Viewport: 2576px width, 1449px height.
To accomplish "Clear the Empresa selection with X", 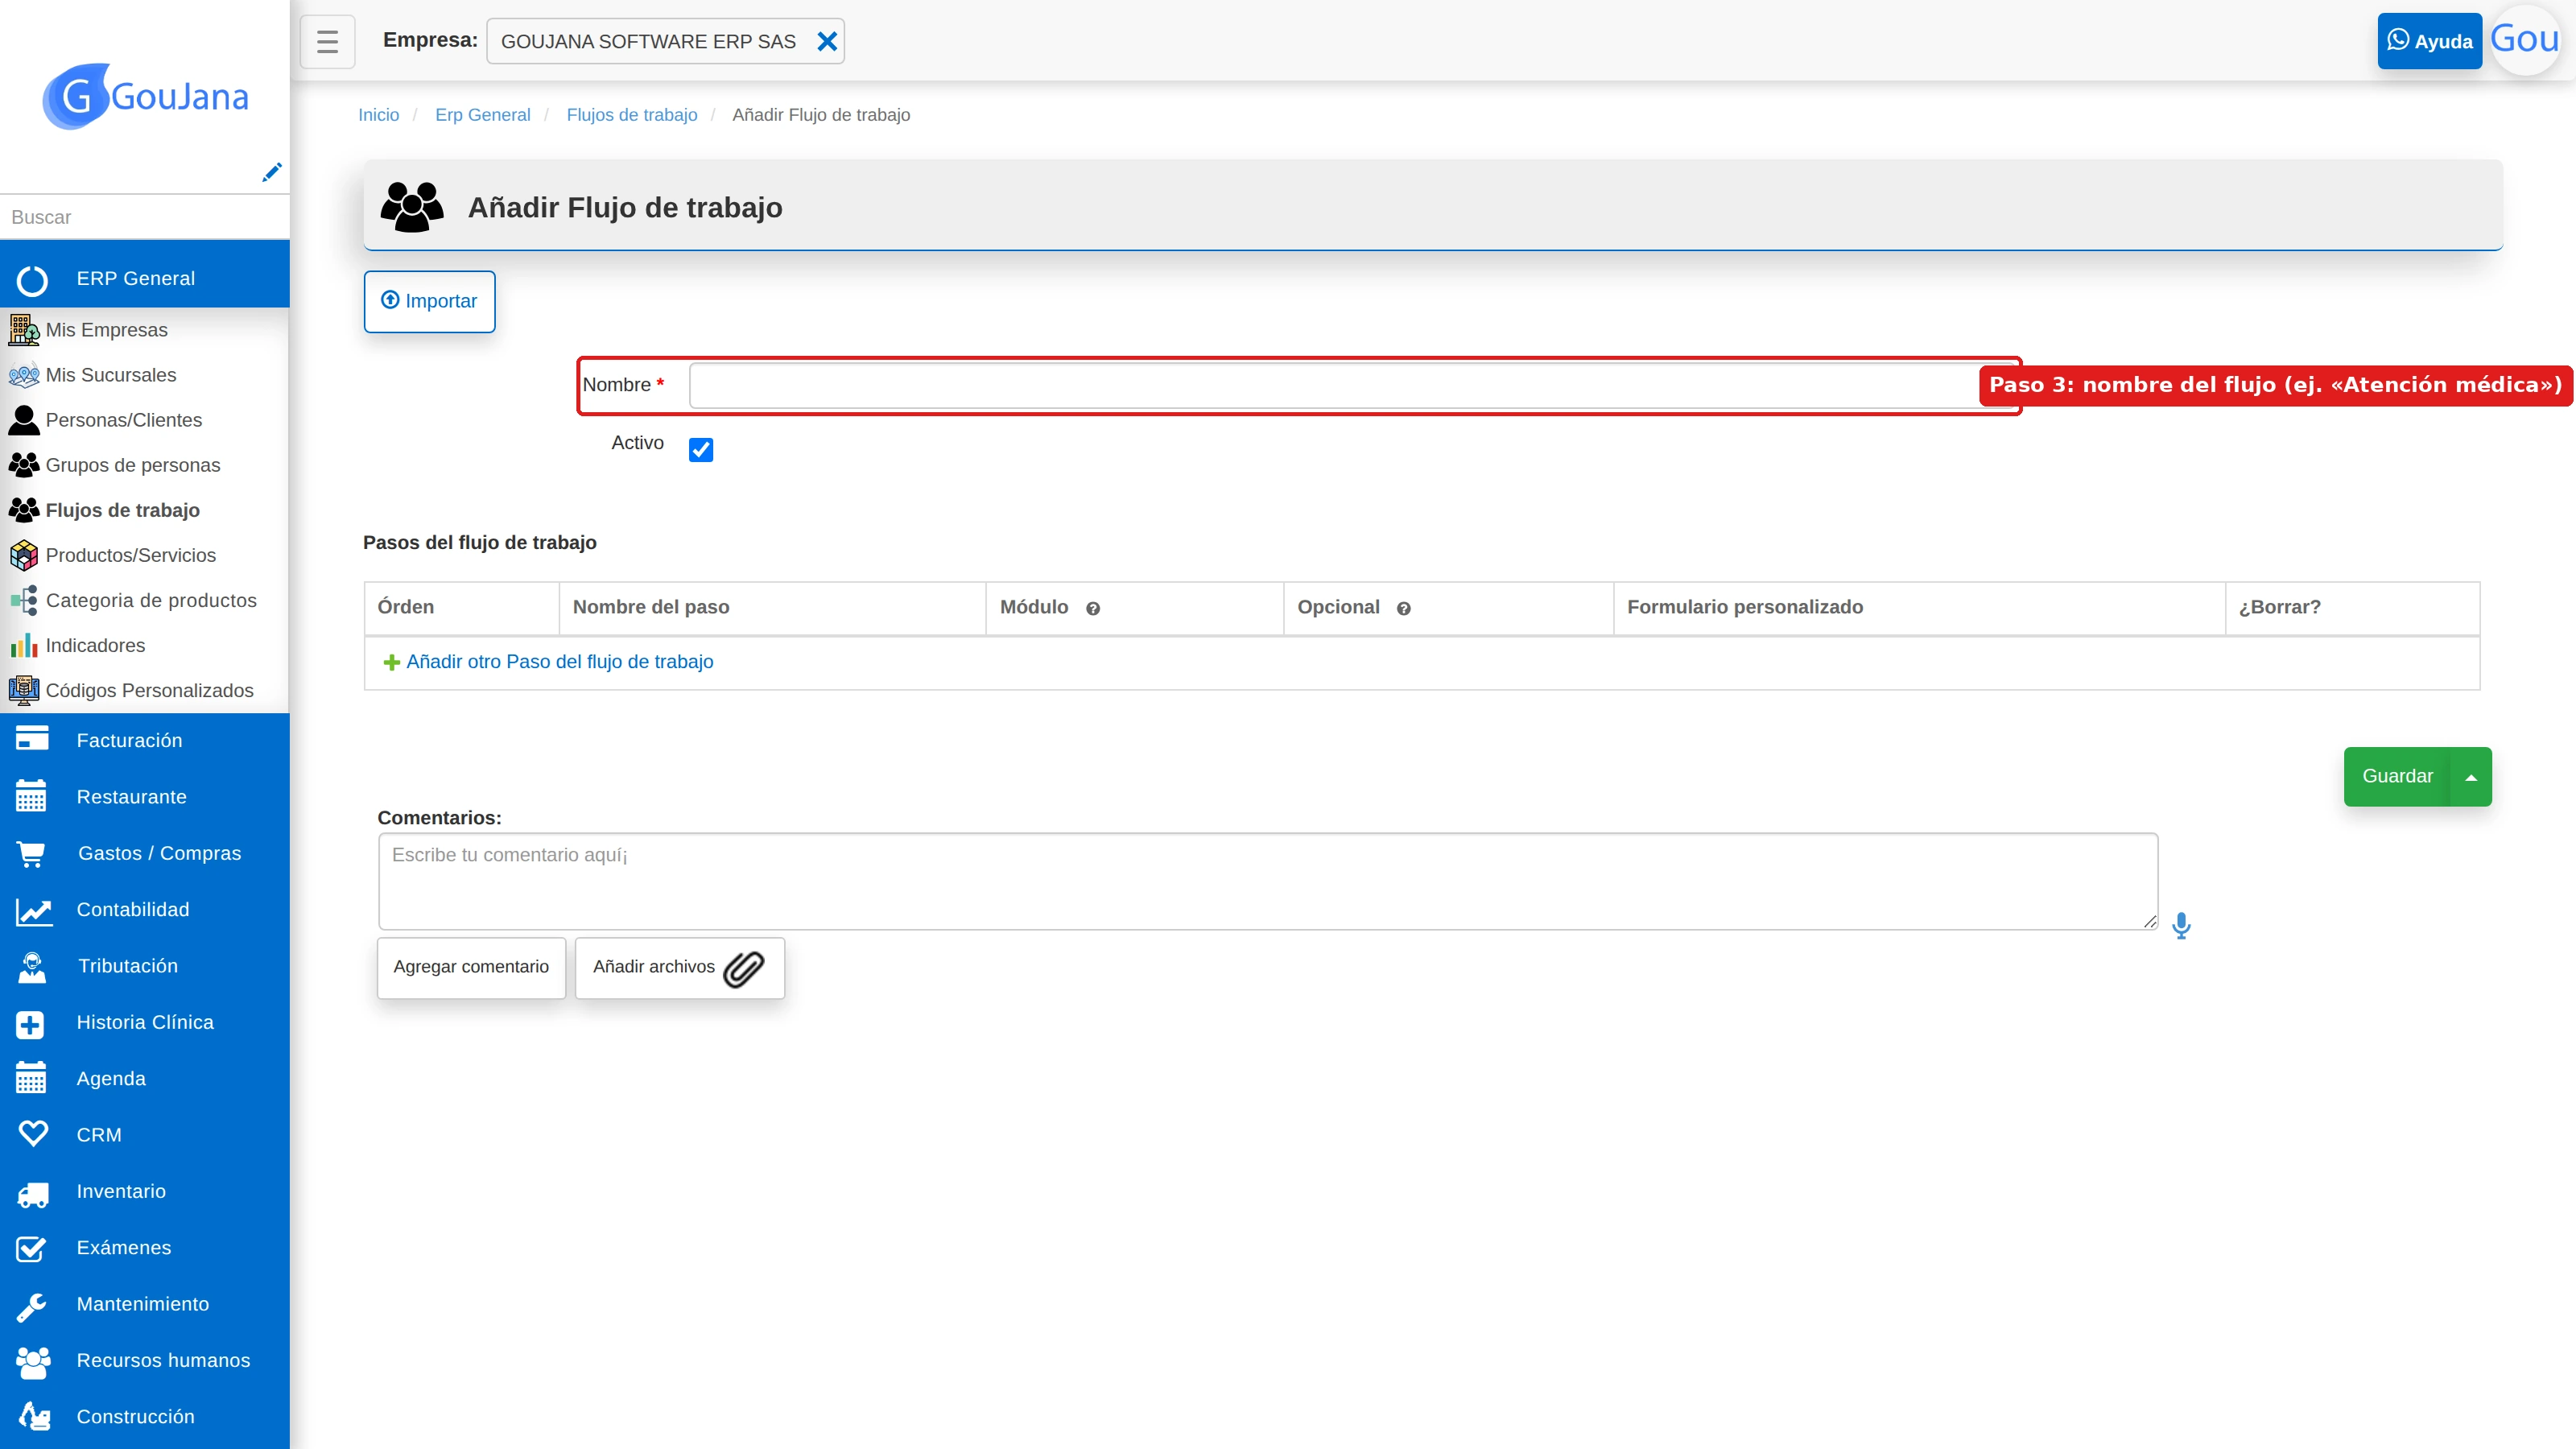I will (x=827, y=41).
